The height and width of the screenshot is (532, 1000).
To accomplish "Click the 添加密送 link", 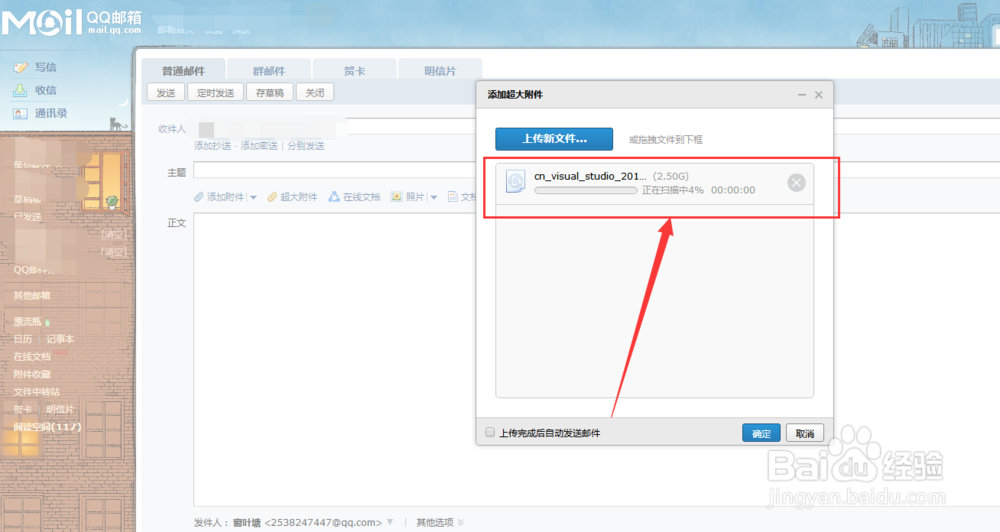I will click(259, 146).
